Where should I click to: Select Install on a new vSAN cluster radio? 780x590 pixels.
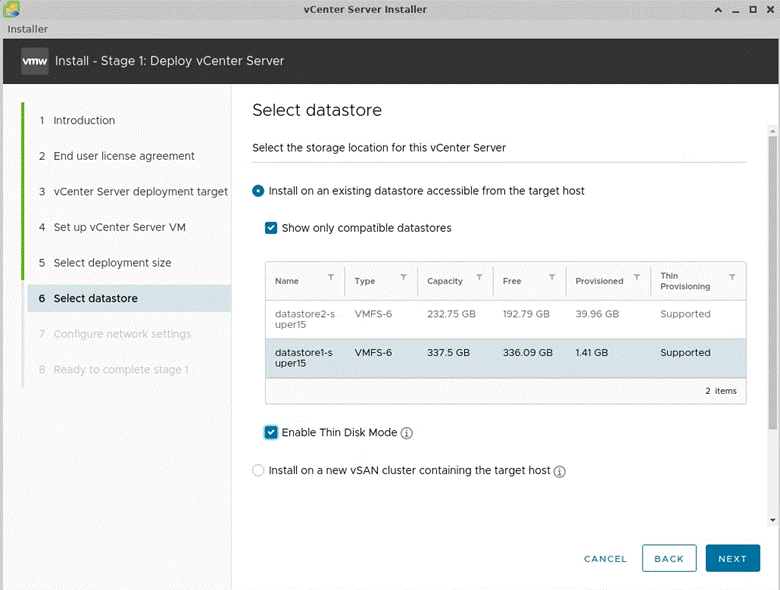[x=258, y=471]
